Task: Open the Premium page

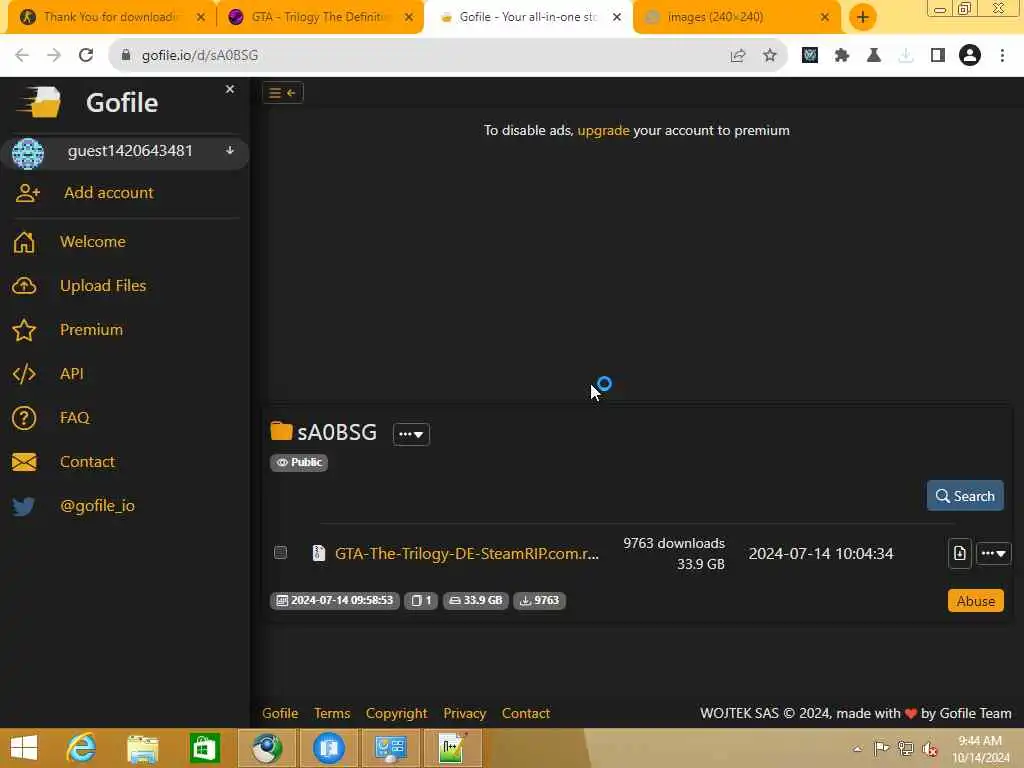Action: coord(91,330)
